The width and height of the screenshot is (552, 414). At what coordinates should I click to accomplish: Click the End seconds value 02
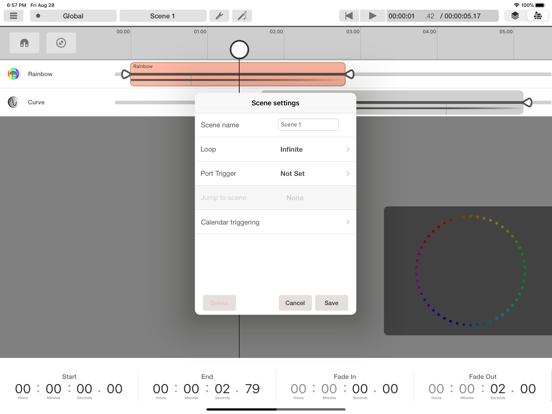222,389
